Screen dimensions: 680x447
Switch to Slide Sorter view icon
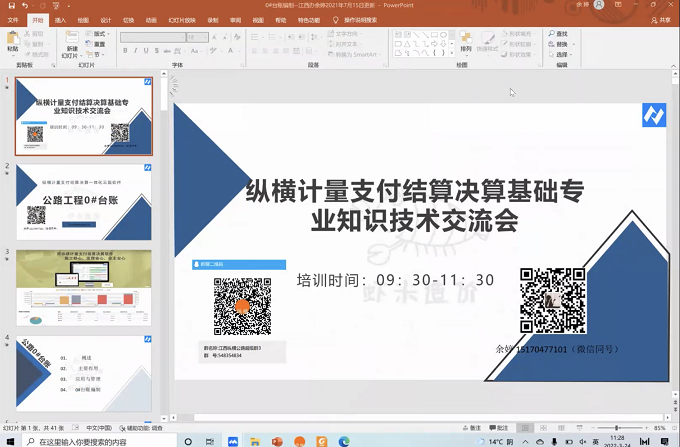543,428
